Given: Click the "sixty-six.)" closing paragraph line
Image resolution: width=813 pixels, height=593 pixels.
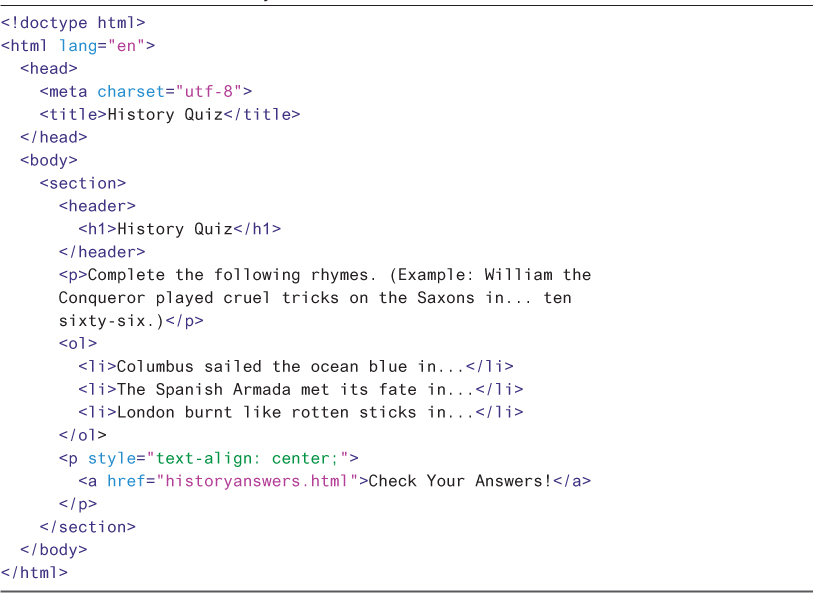Looking at the screenshot, I should 131,321.
